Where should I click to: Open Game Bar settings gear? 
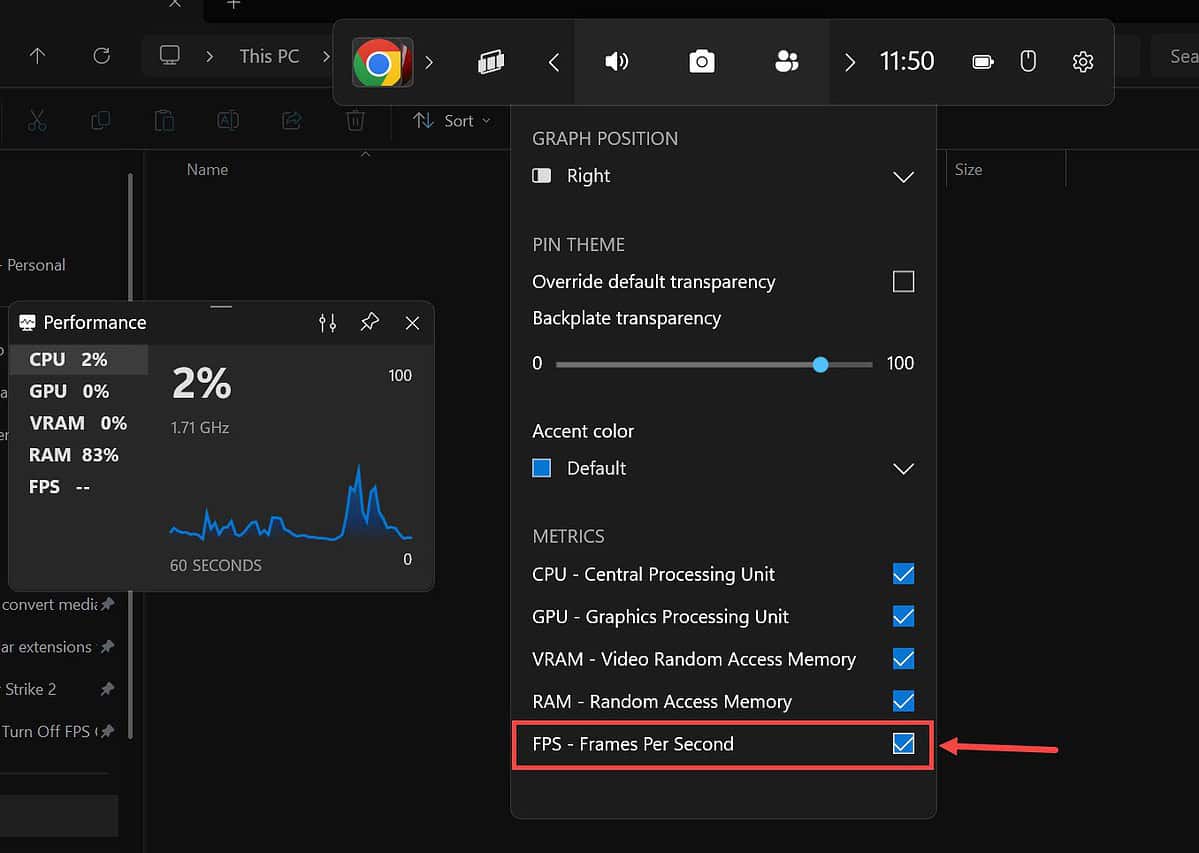(x=1083, y=61)
